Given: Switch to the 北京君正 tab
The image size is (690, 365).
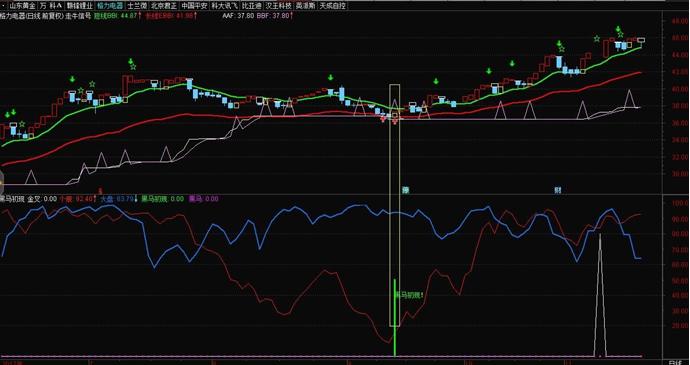Looking at the screenshot, I should [x=164, y=6].
